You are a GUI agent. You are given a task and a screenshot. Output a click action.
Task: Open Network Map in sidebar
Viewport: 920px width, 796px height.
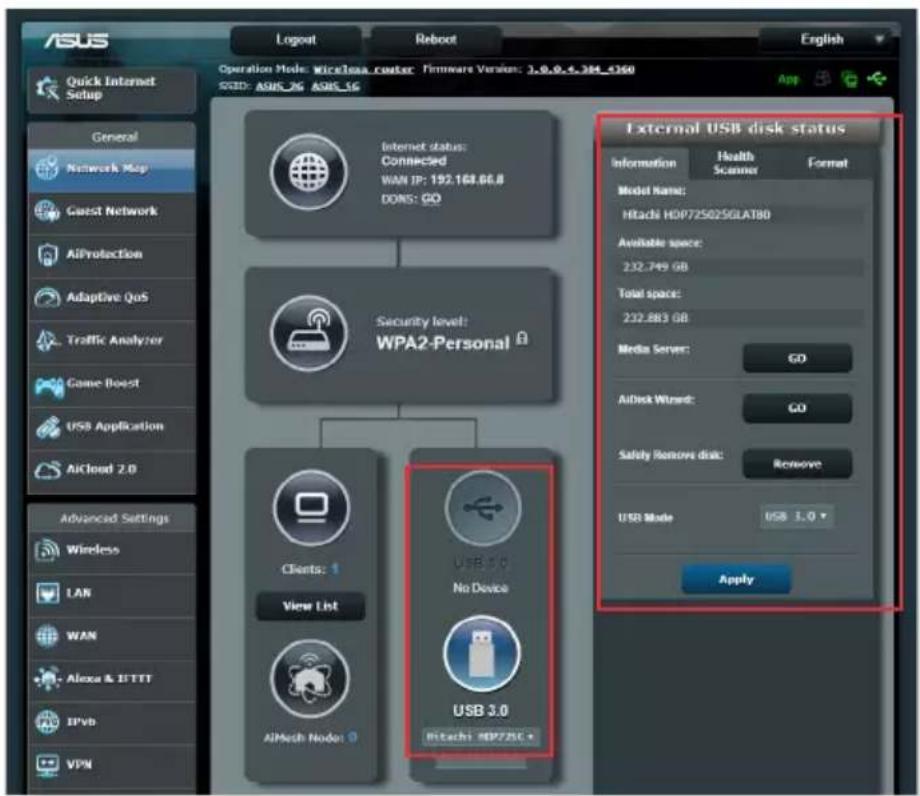coord(111,169)
